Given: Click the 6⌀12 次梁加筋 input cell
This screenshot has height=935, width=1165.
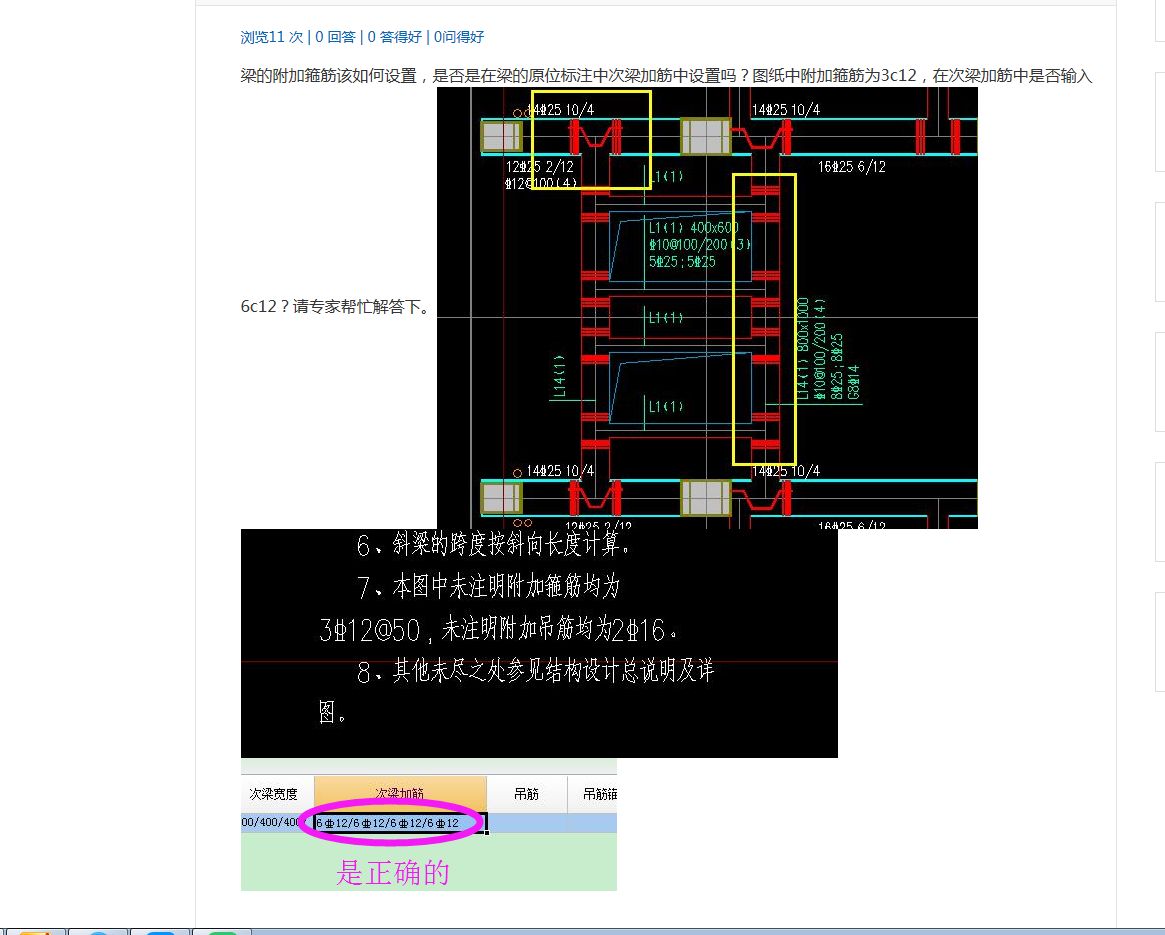Looking at the screenshot, I should tap(399, 823).
